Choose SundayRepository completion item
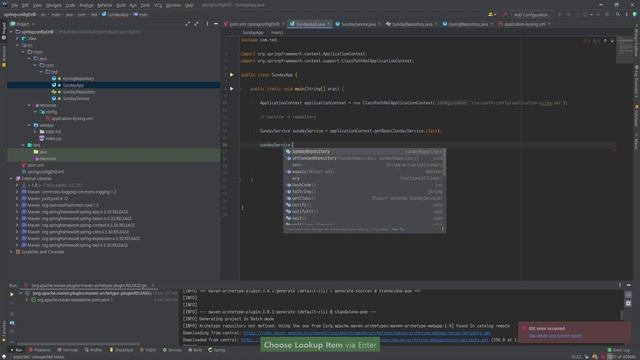Viewport: 640px width, 360px height. (364, 151)
